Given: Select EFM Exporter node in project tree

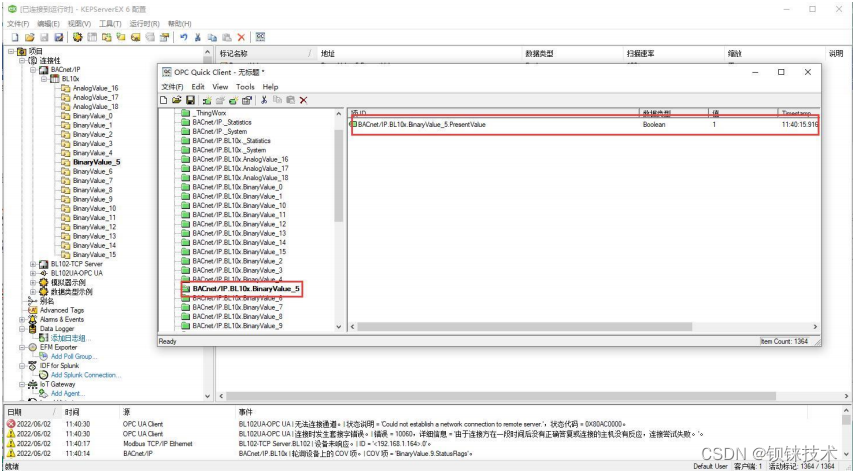Looking at the screenshot, I should (x=58, y=347).
